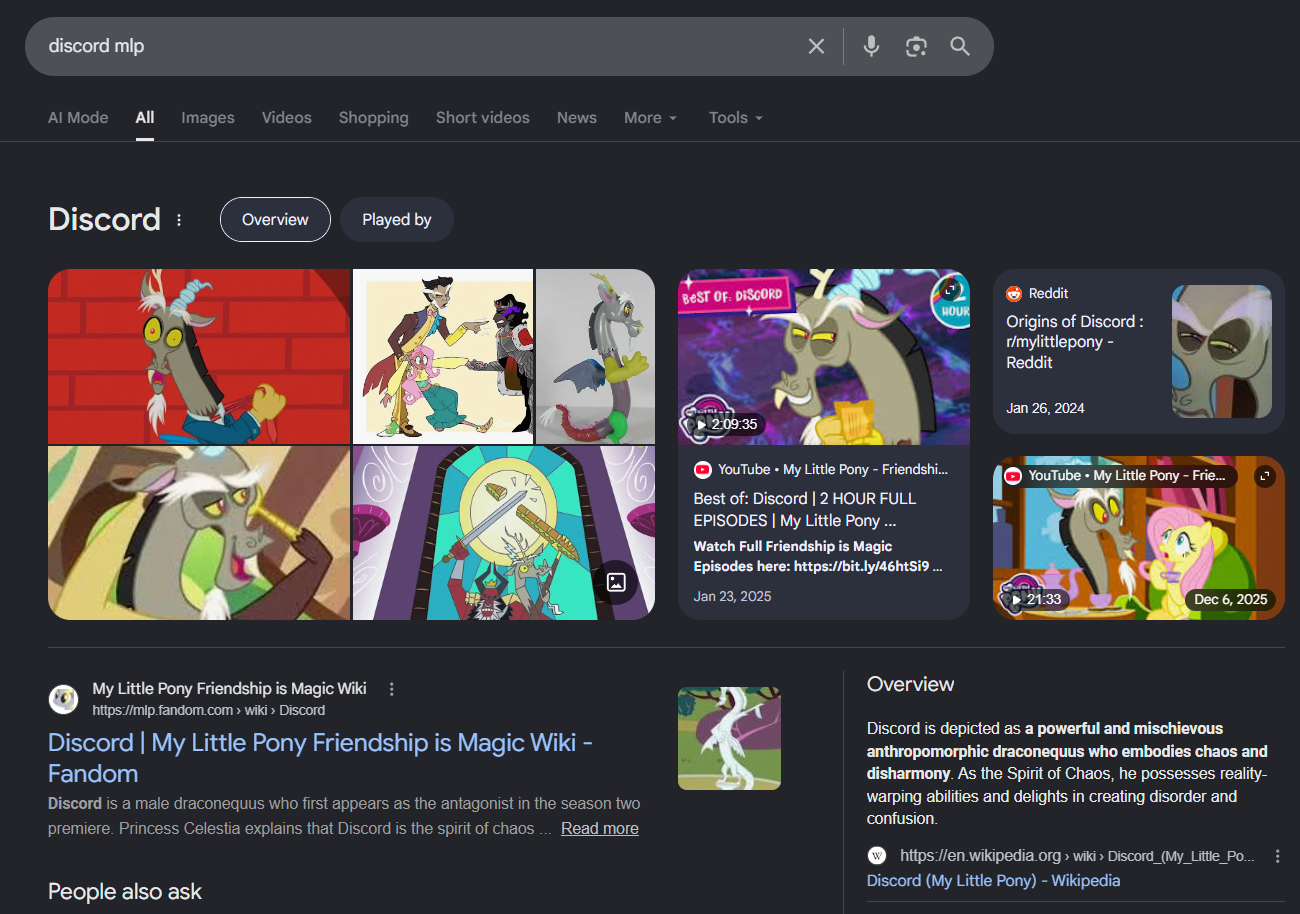Click in the 'discord mlp' search field

420,46
